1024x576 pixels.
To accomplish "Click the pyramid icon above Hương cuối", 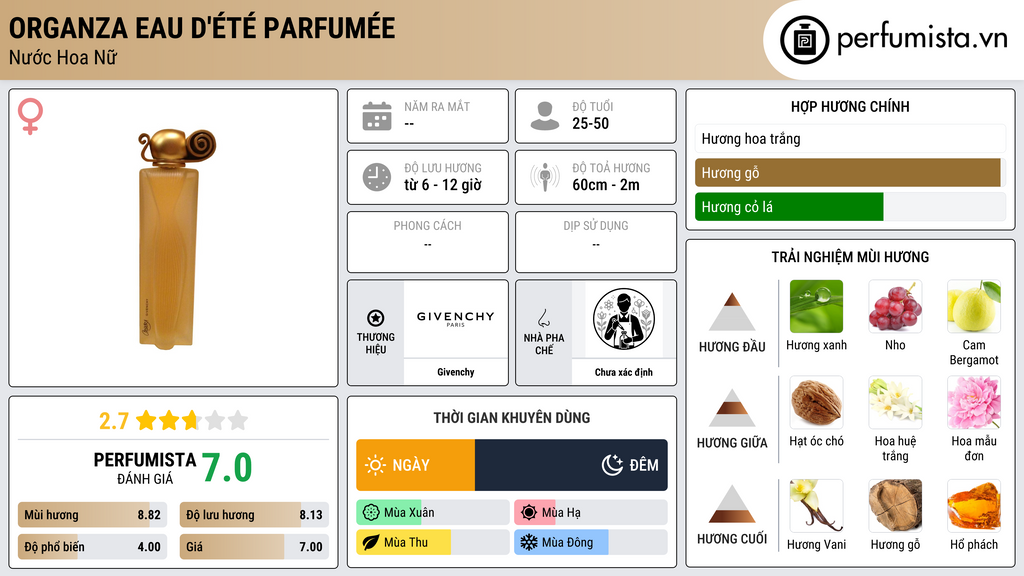I will (732, 504).
